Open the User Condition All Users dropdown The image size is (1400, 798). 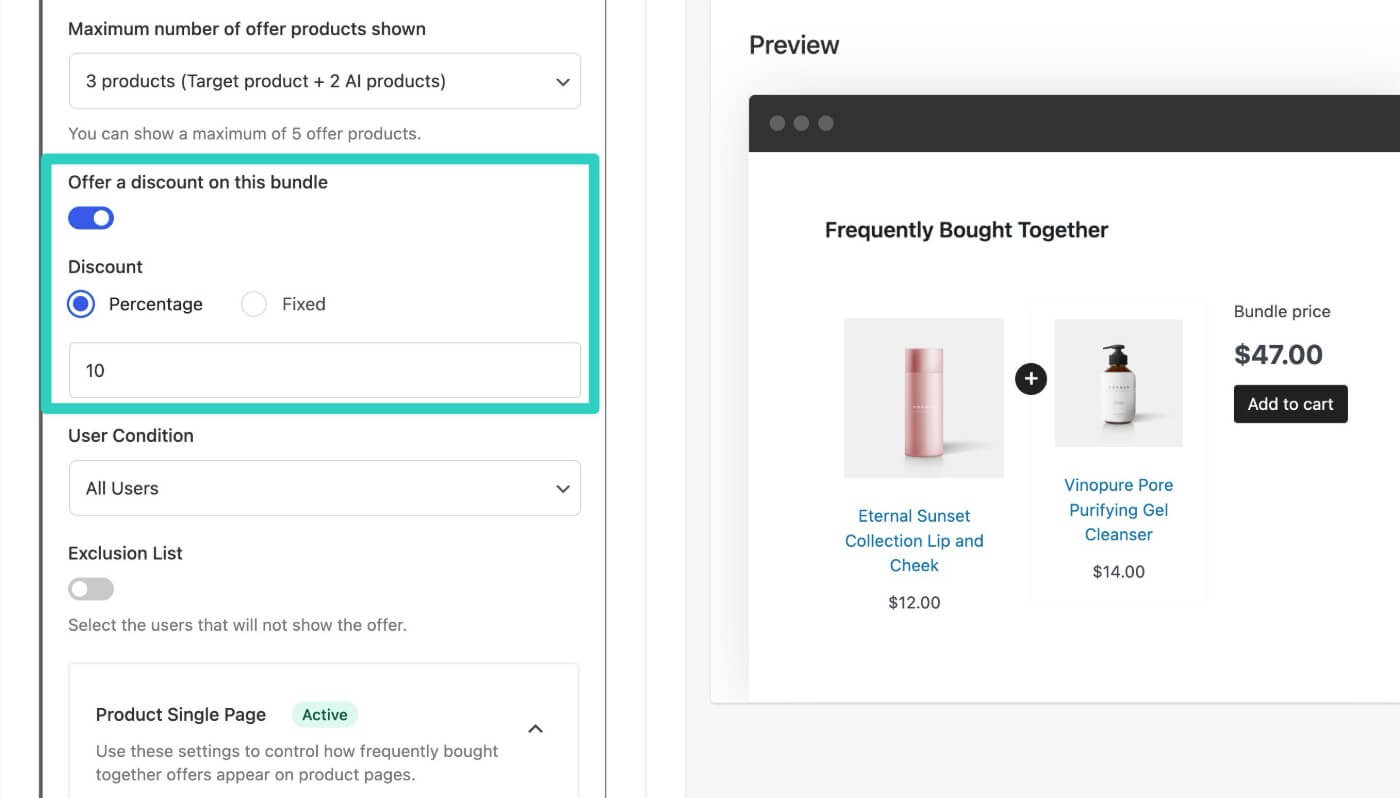click(325, 488)
